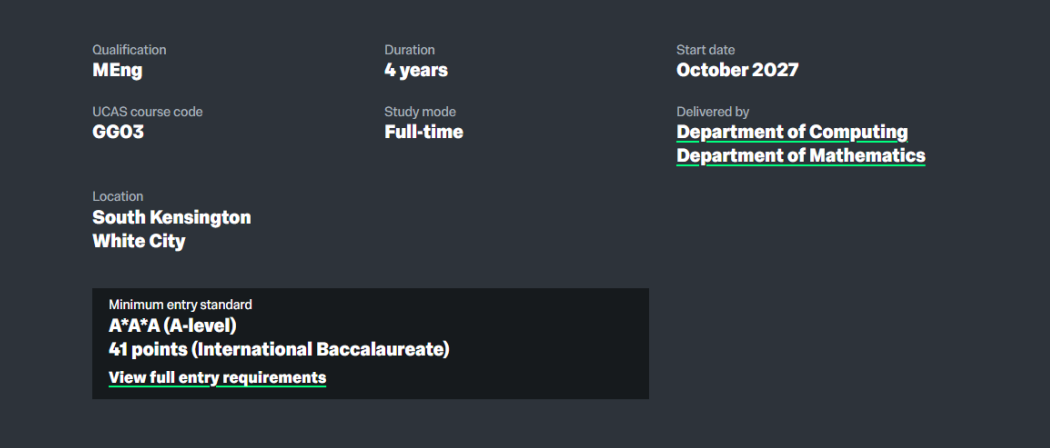The image size is (1050, 448).
Task: Click the Delivered by label
Action: click(x=712, y=112)
